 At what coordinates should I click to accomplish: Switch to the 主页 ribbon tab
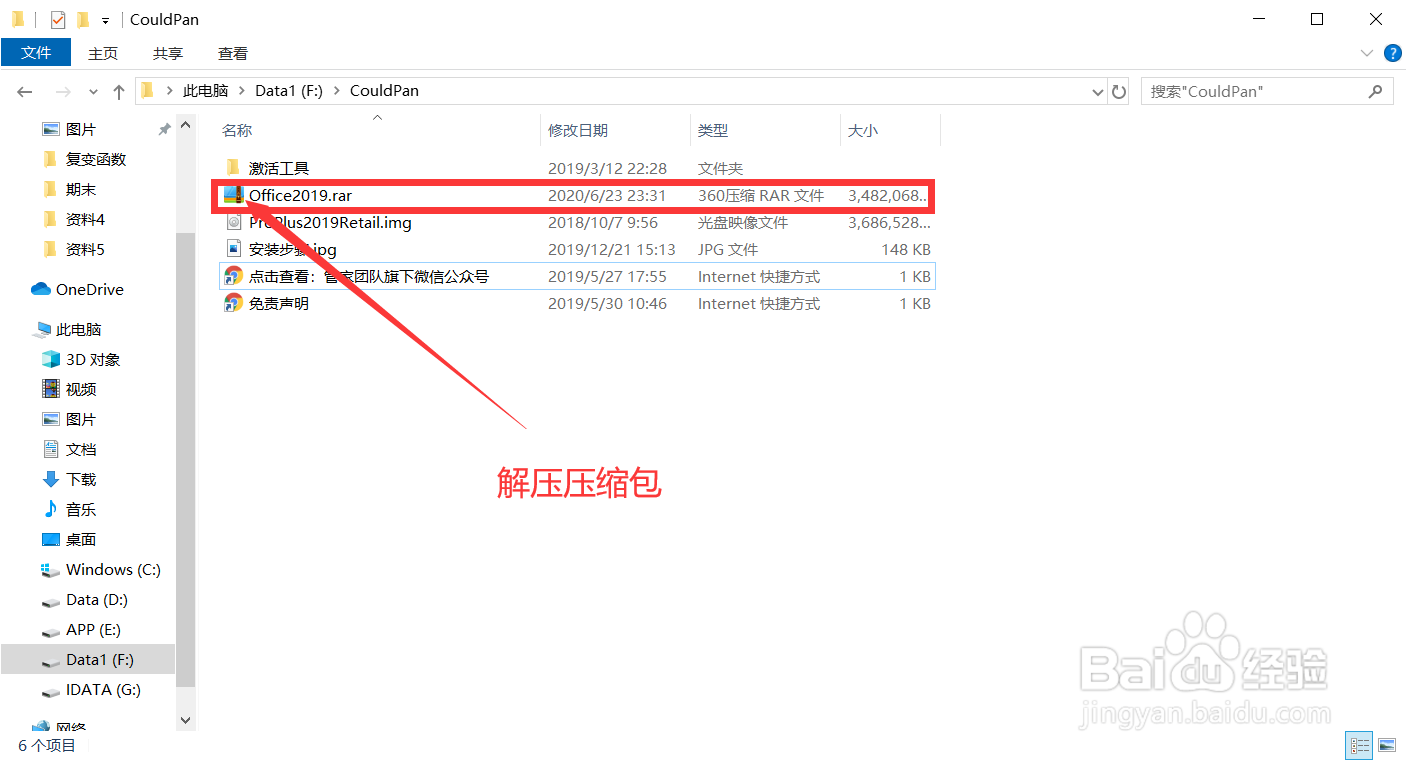[103, 54]
